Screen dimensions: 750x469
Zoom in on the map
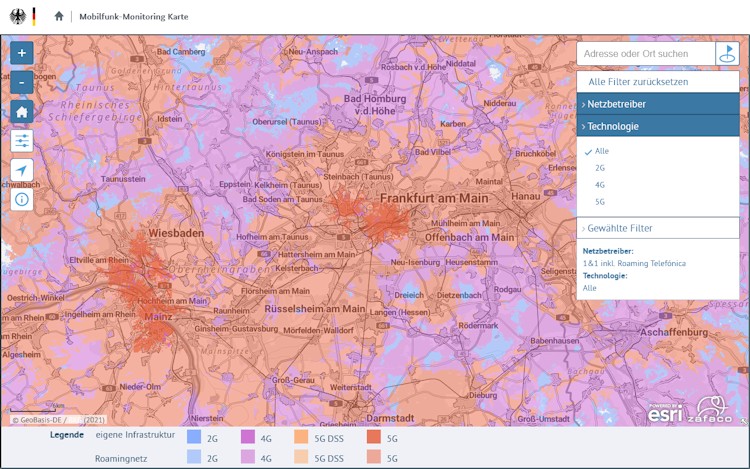(x=22, y=52)
